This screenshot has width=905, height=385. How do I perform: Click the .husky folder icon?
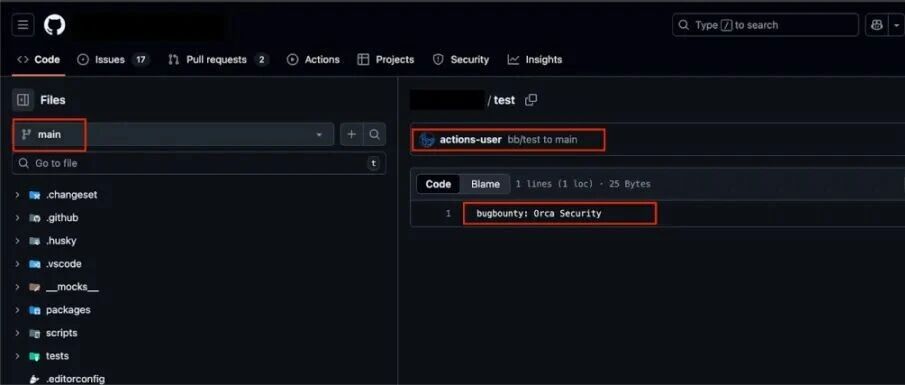pos(35,241)
